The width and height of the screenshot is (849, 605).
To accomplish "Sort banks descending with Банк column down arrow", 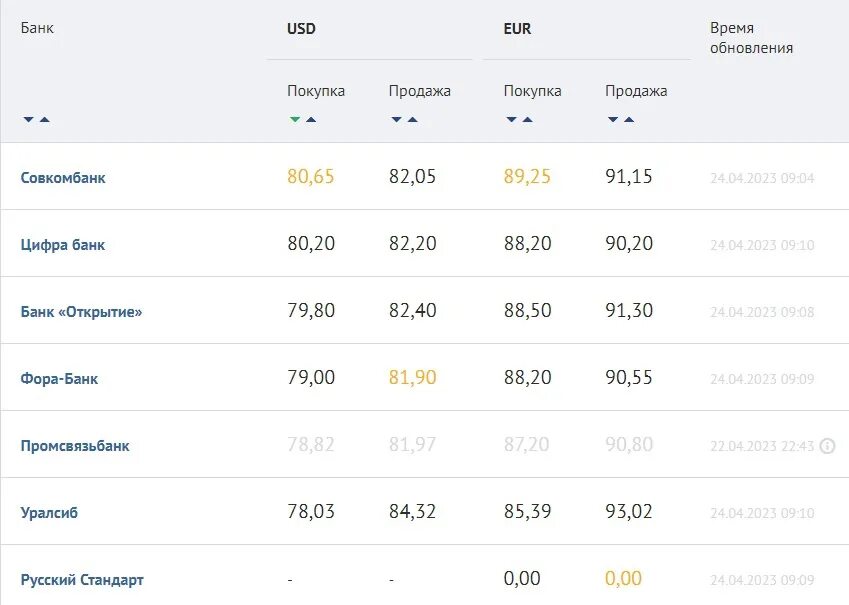I will (x=29, y=120).
